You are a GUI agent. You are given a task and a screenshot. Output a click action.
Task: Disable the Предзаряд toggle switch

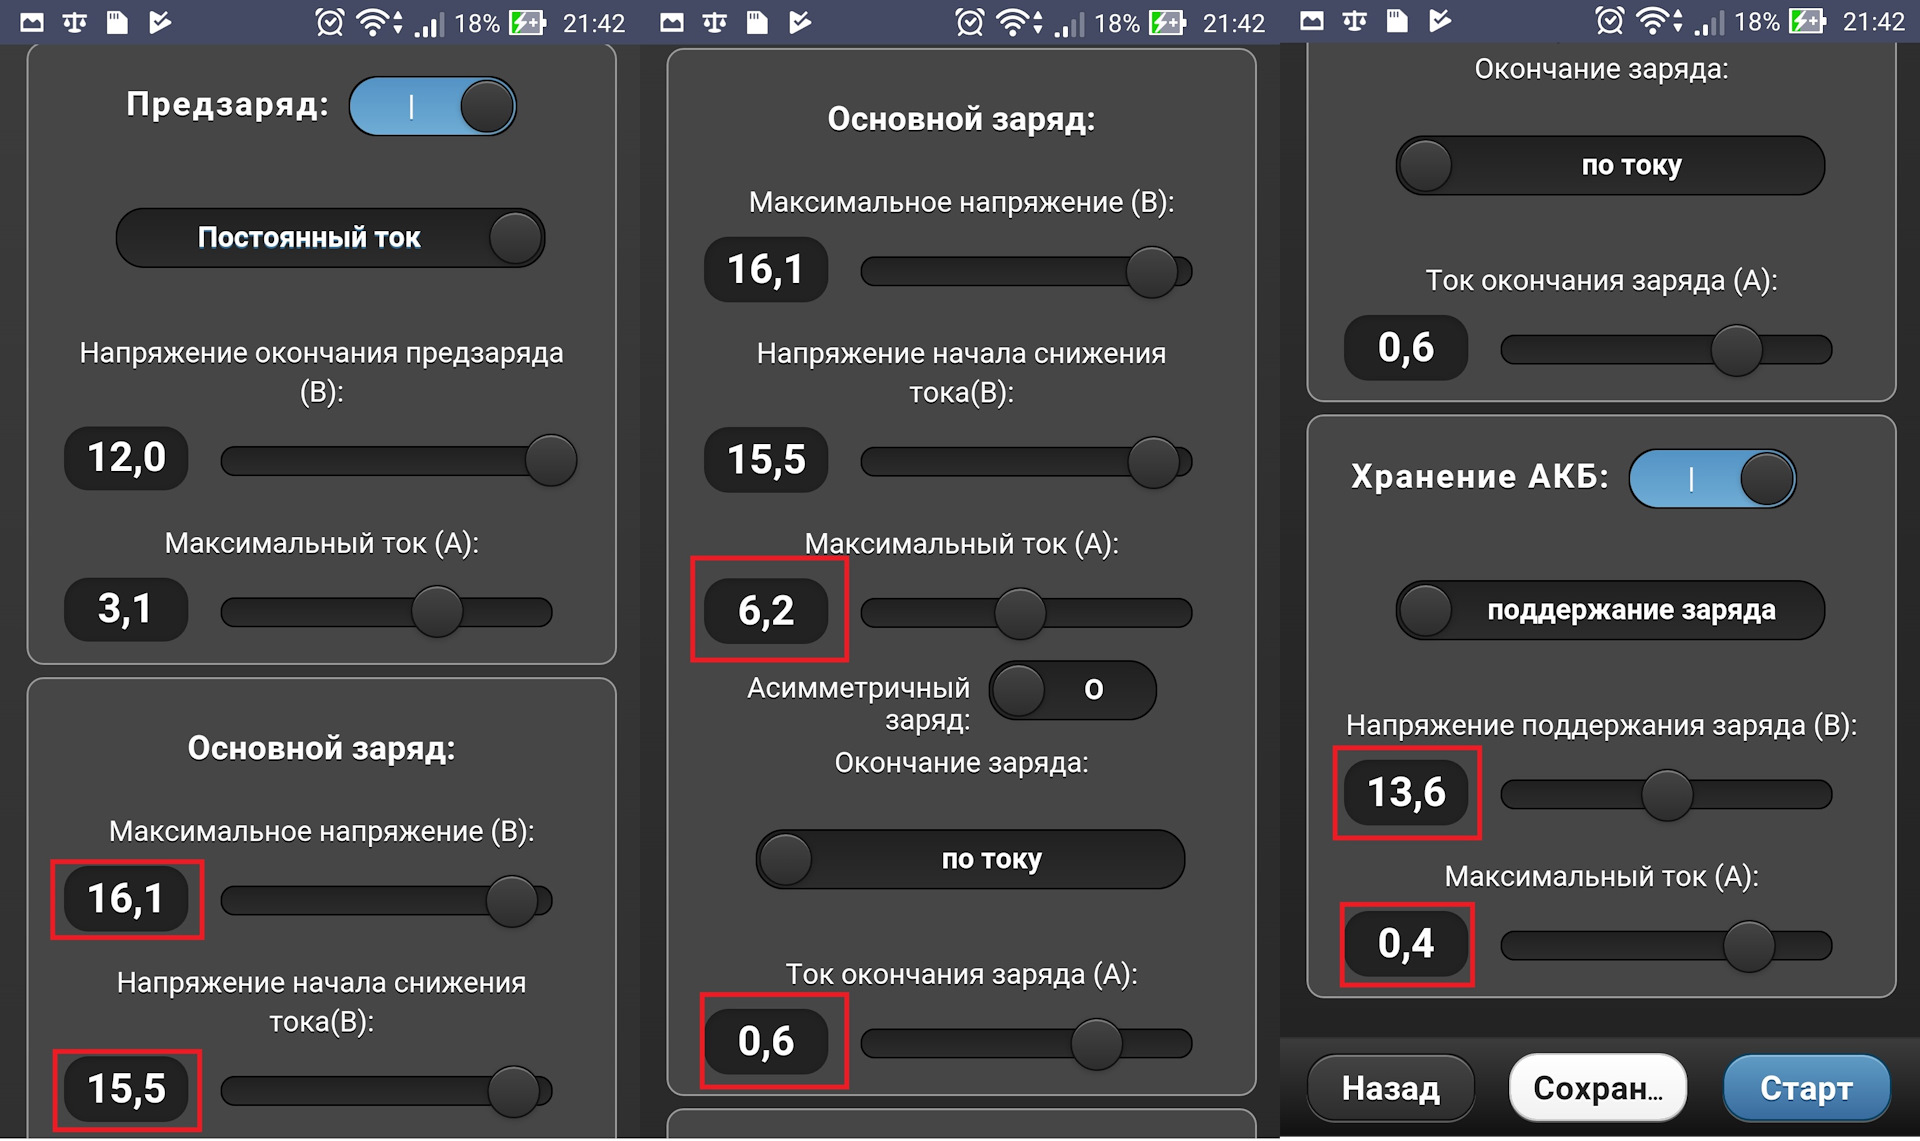tap(433, 106)
